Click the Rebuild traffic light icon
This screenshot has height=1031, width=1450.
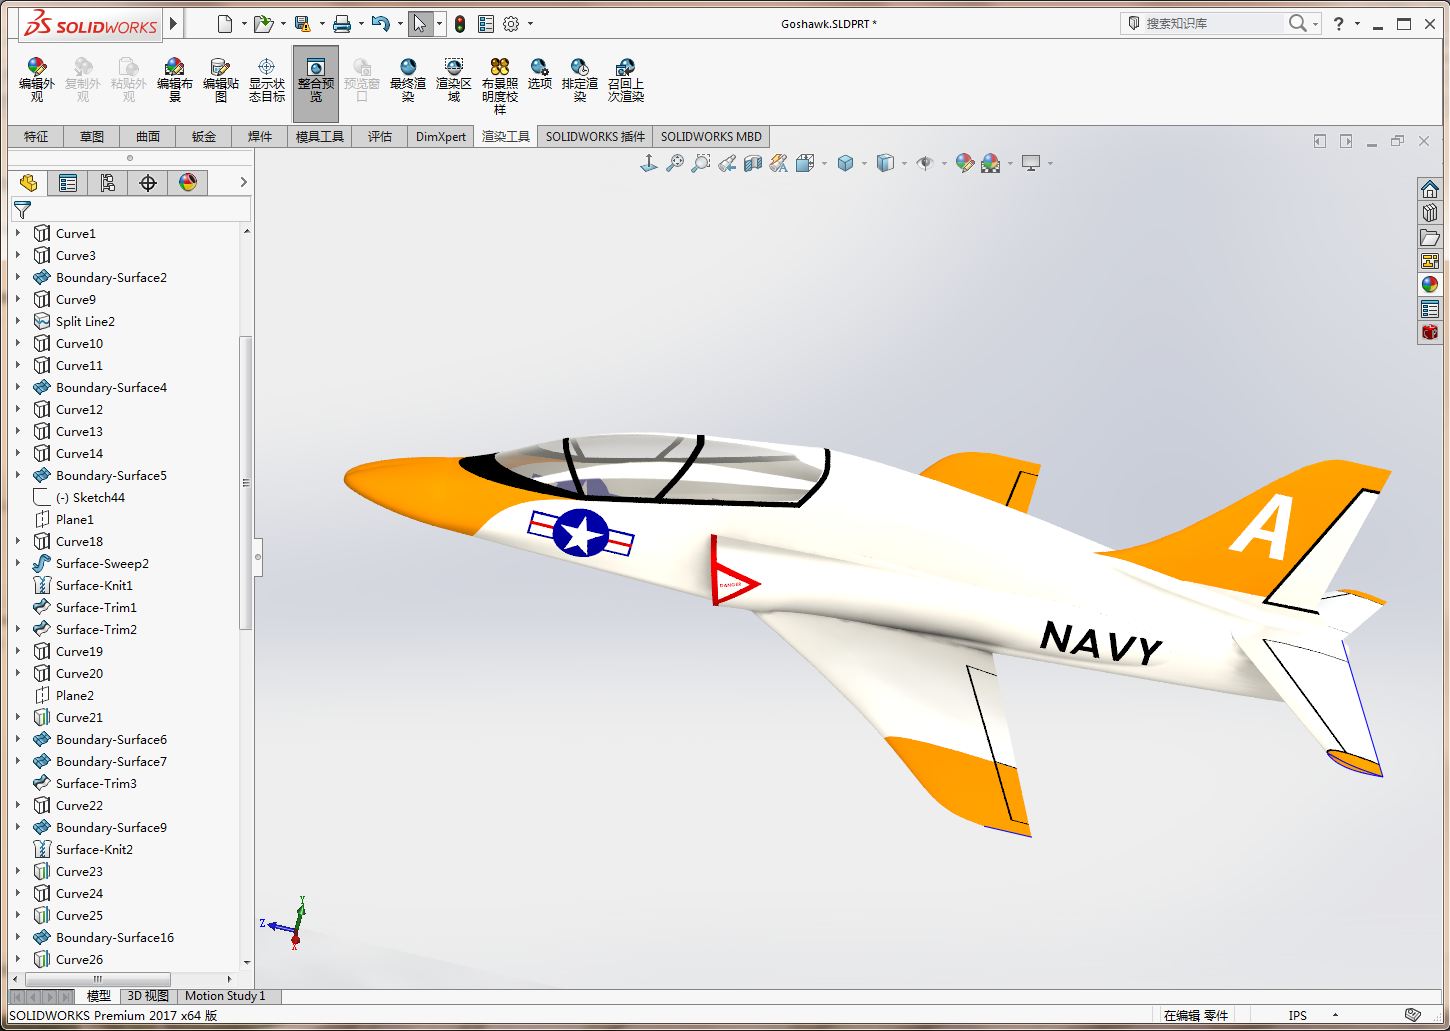pyautogui.click(x=460, y=24)
